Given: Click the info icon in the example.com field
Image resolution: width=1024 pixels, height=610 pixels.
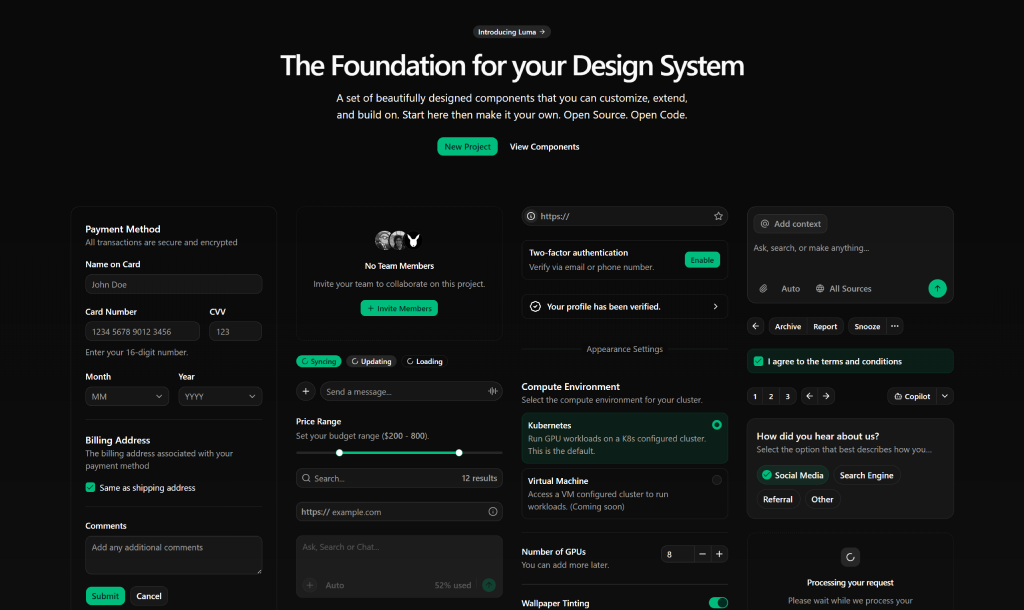Looking at the screenshot, I should (x=493, y=511).
